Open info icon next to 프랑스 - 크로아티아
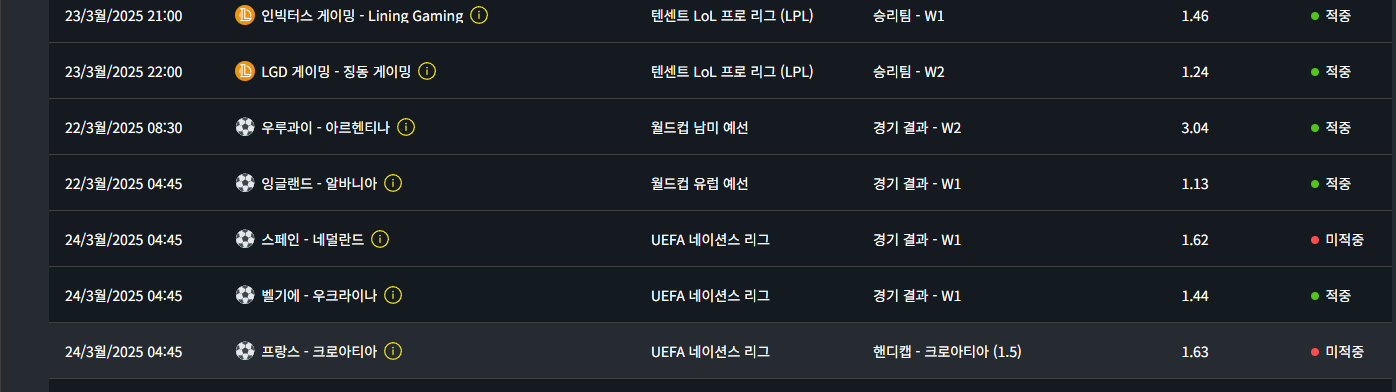 point(393,351)
